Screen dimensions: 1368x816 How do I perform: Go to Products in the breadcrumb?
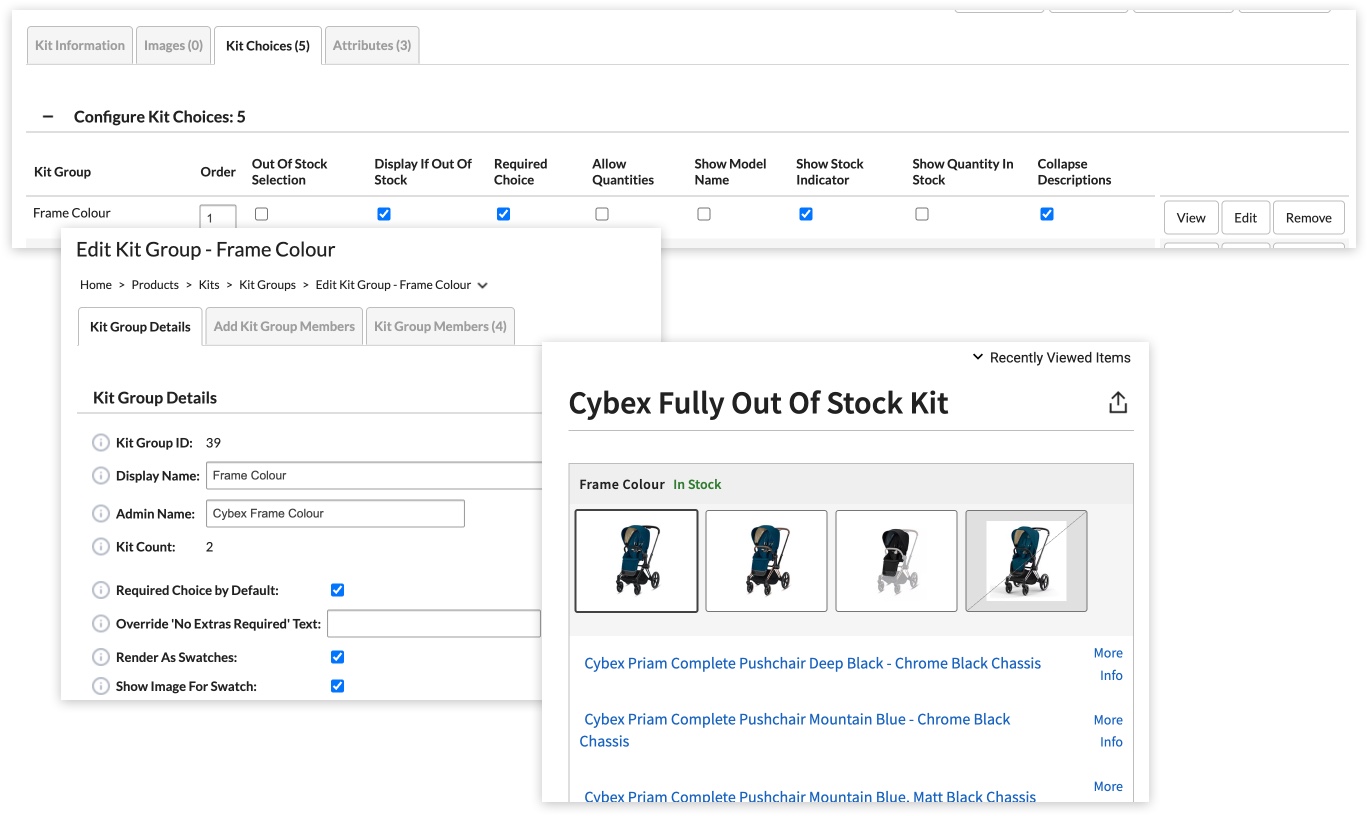coord(155,285)
